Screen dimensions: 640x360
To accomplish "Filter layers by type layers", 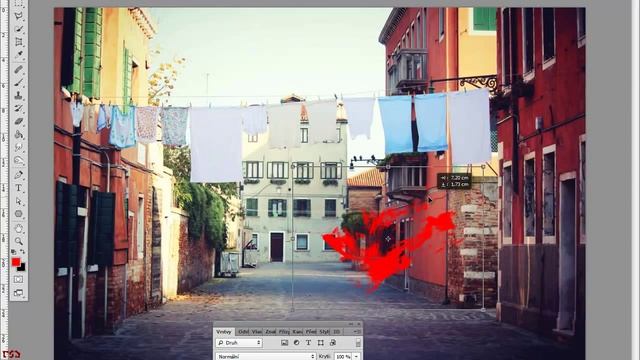I will point(309,343).
